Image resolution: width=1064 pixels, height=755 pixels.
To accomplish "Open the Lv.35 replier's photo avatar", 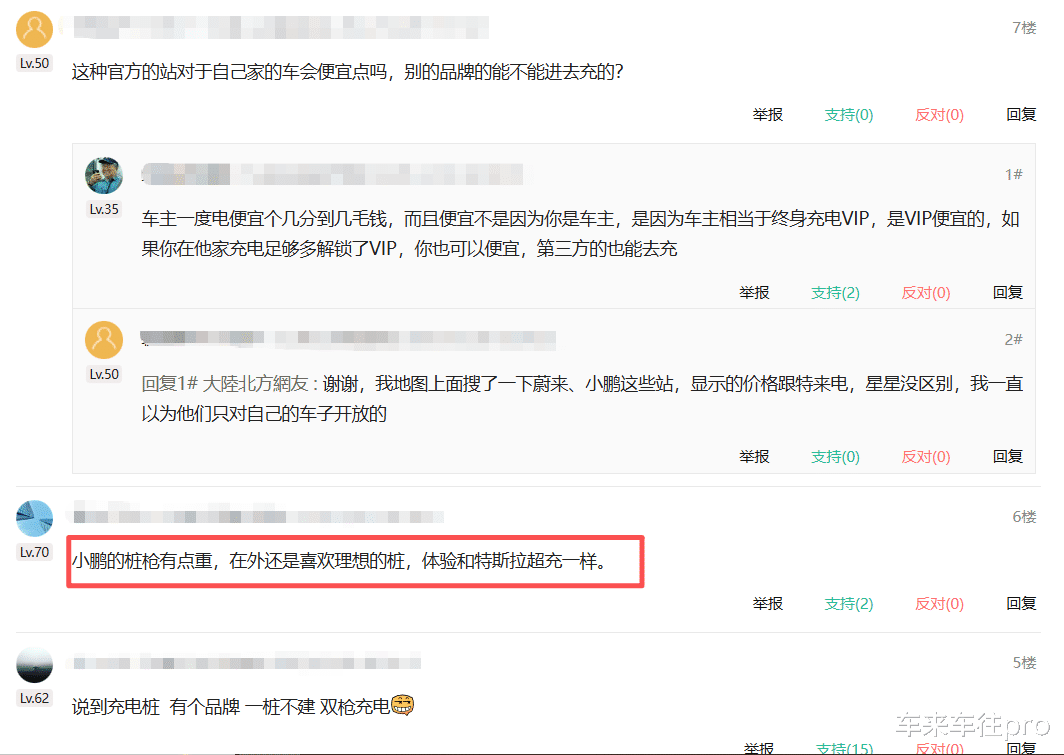I will (104, 176).
